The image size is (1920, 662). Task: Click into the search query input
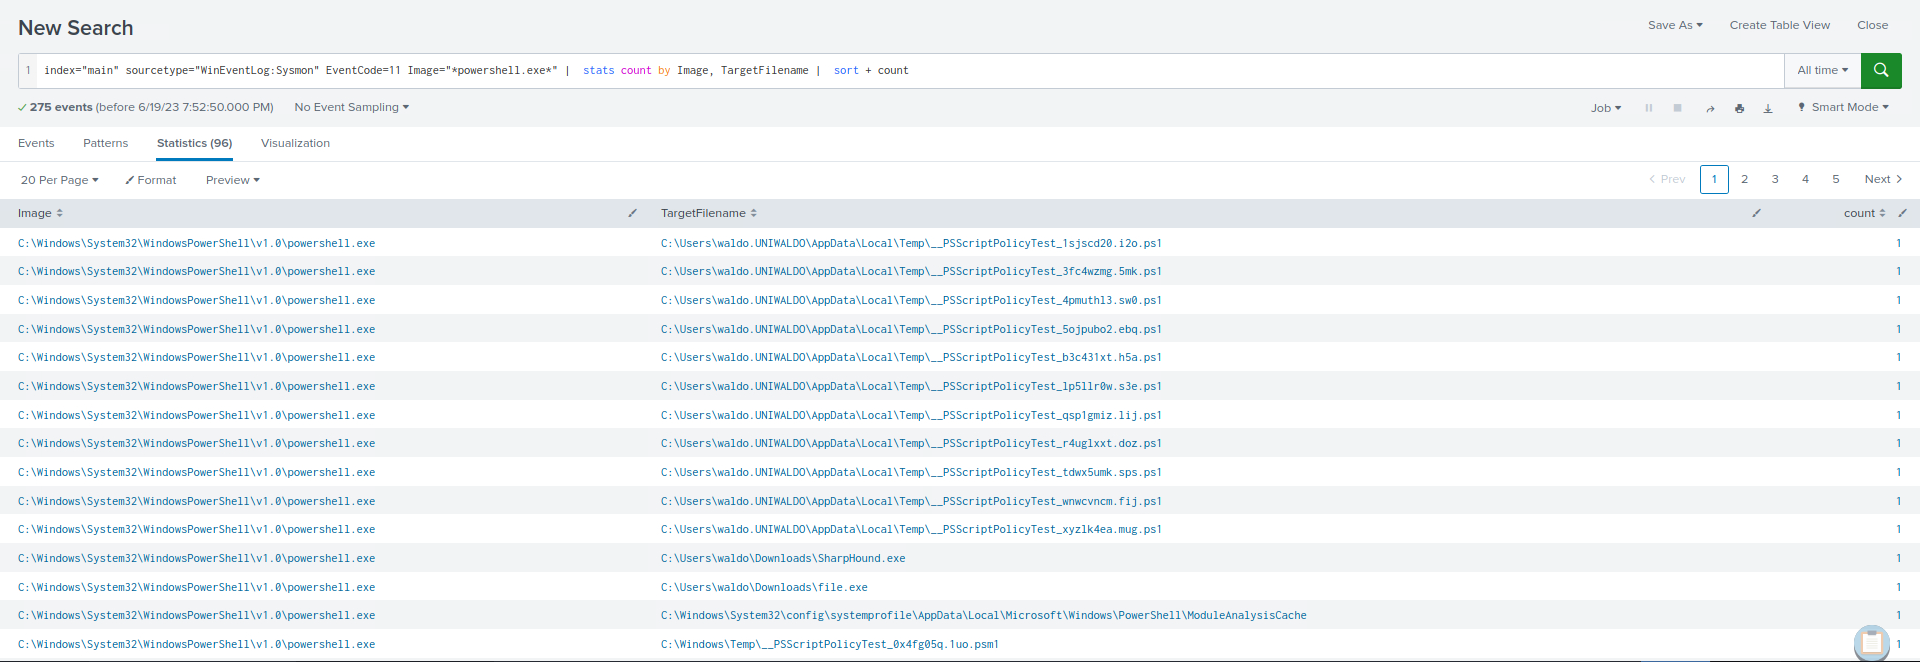click(x=900, y=70)
